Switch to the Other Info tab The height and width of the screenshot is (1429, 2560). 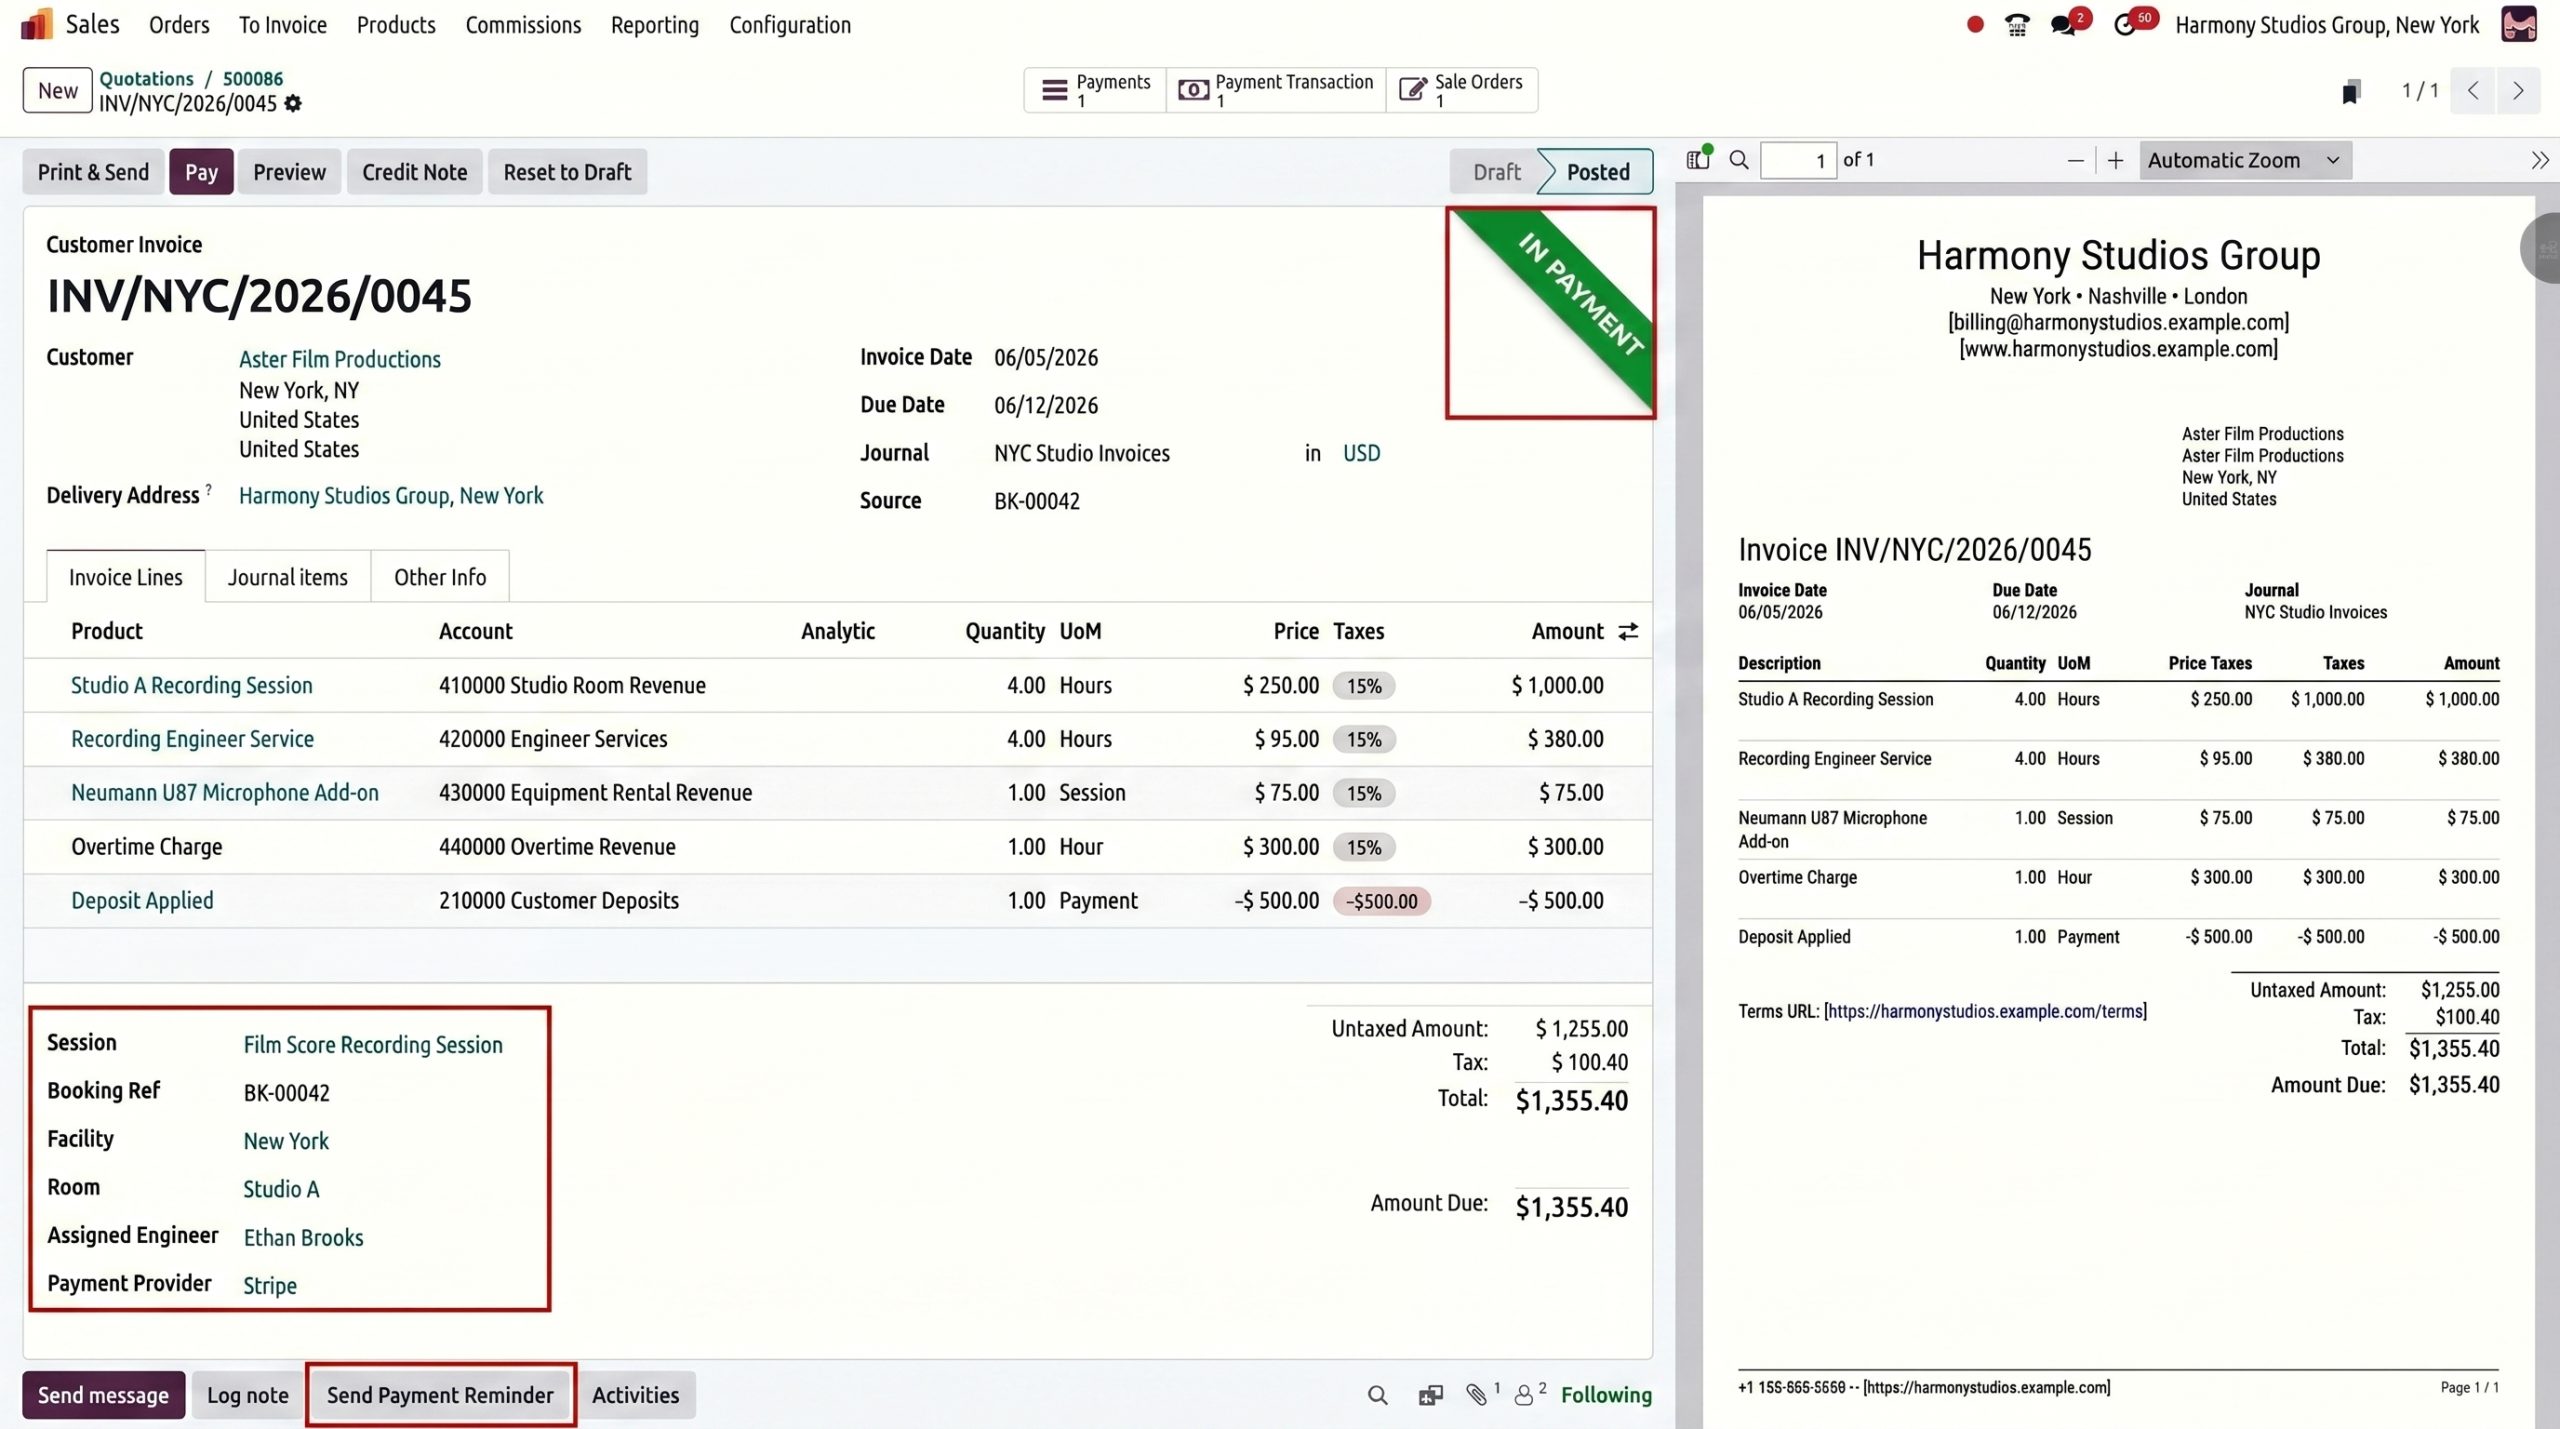pos(440,577)
